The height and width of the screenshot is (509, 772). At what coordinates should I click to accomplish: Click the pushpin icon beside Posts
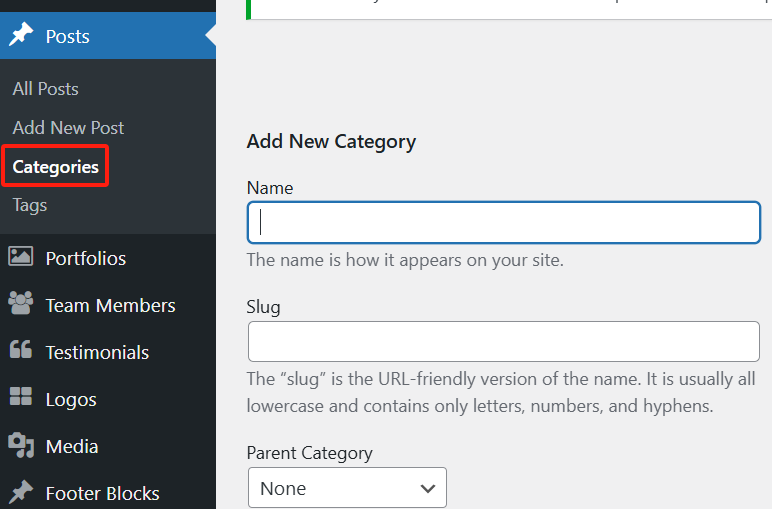(20, 36)
